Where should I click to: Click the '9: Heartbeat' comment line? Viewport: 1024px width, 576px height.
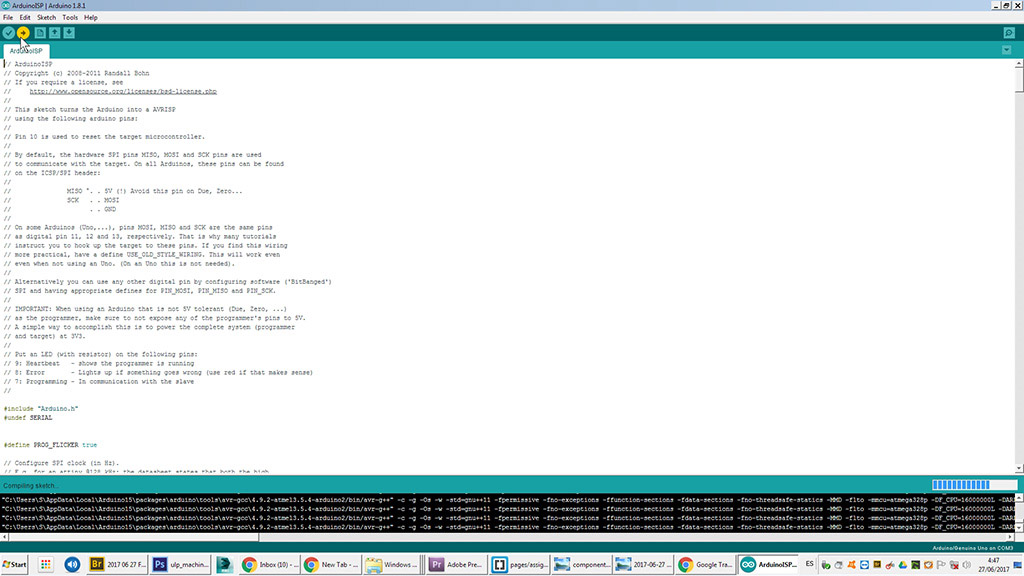(x=99, y=364)
